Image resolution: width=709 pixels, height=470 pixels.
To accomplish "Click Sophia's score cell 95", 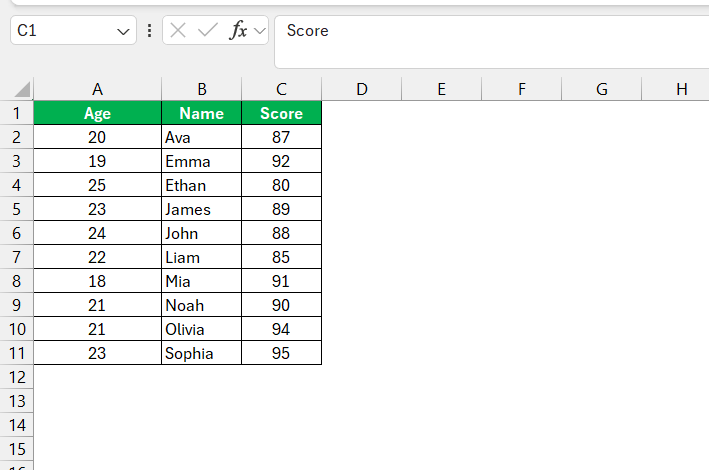I will click(282, 353).
